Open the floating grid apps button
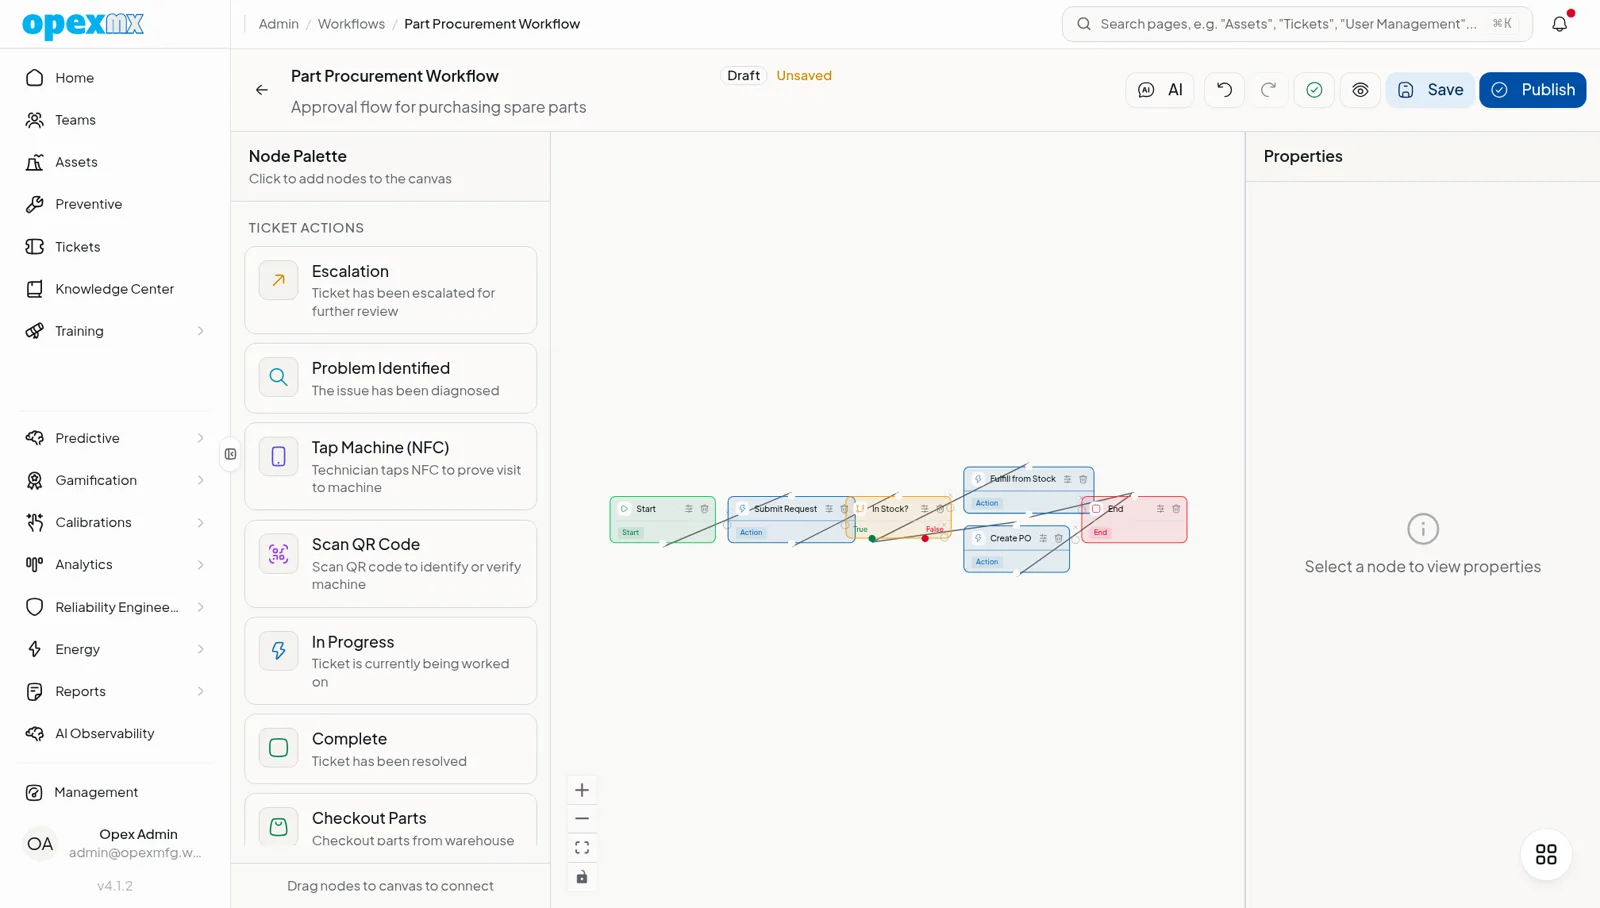 (x=1546, y=854)
